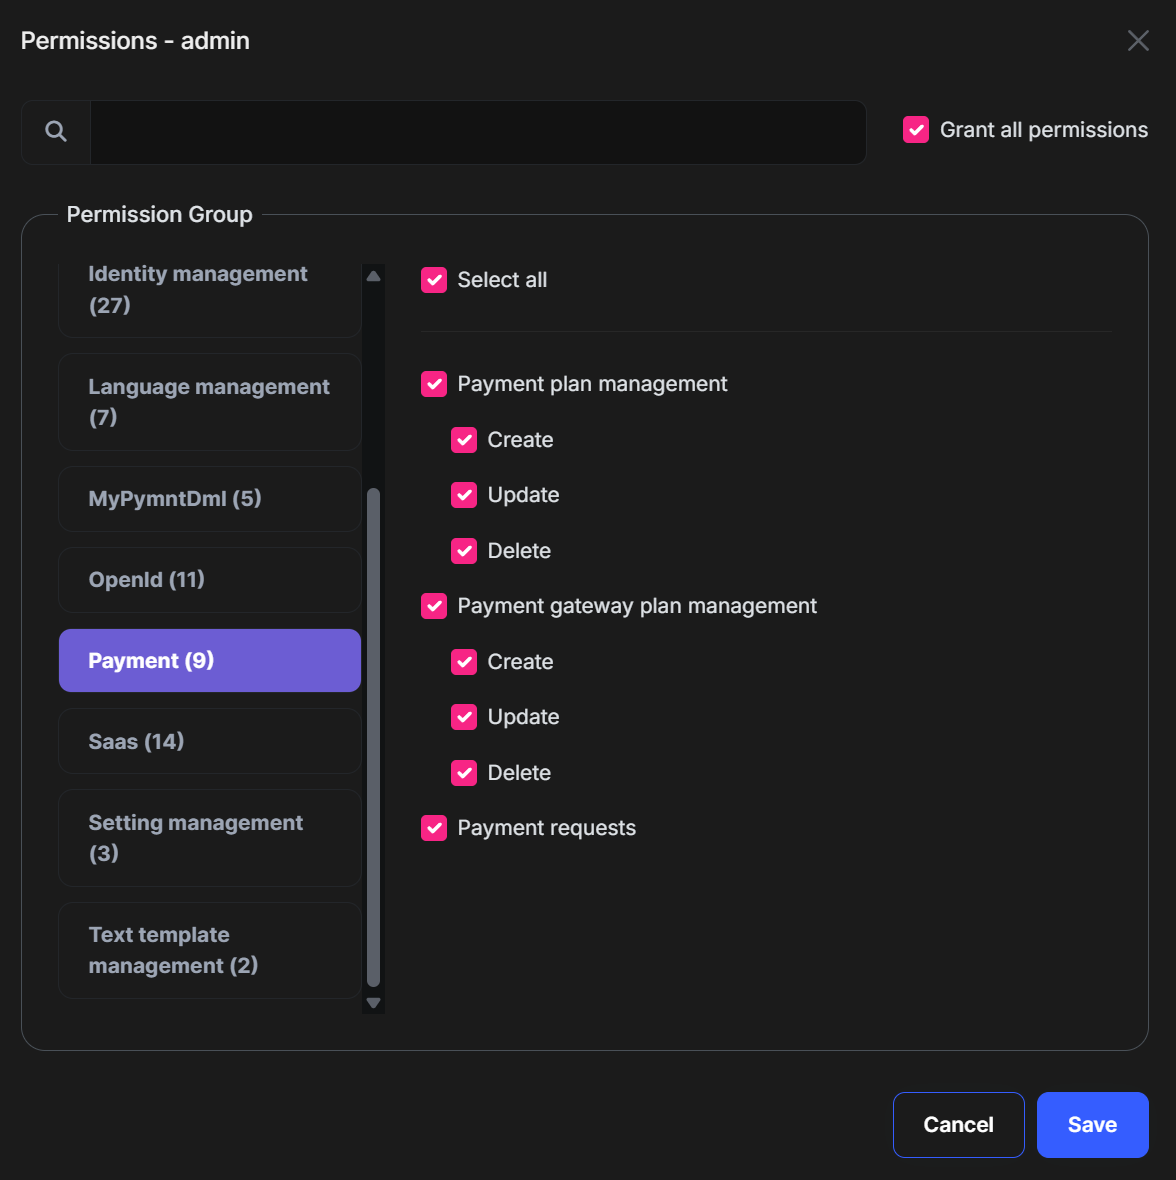
Task: Toggle the Select all checkbox
Action: [434, 280]
